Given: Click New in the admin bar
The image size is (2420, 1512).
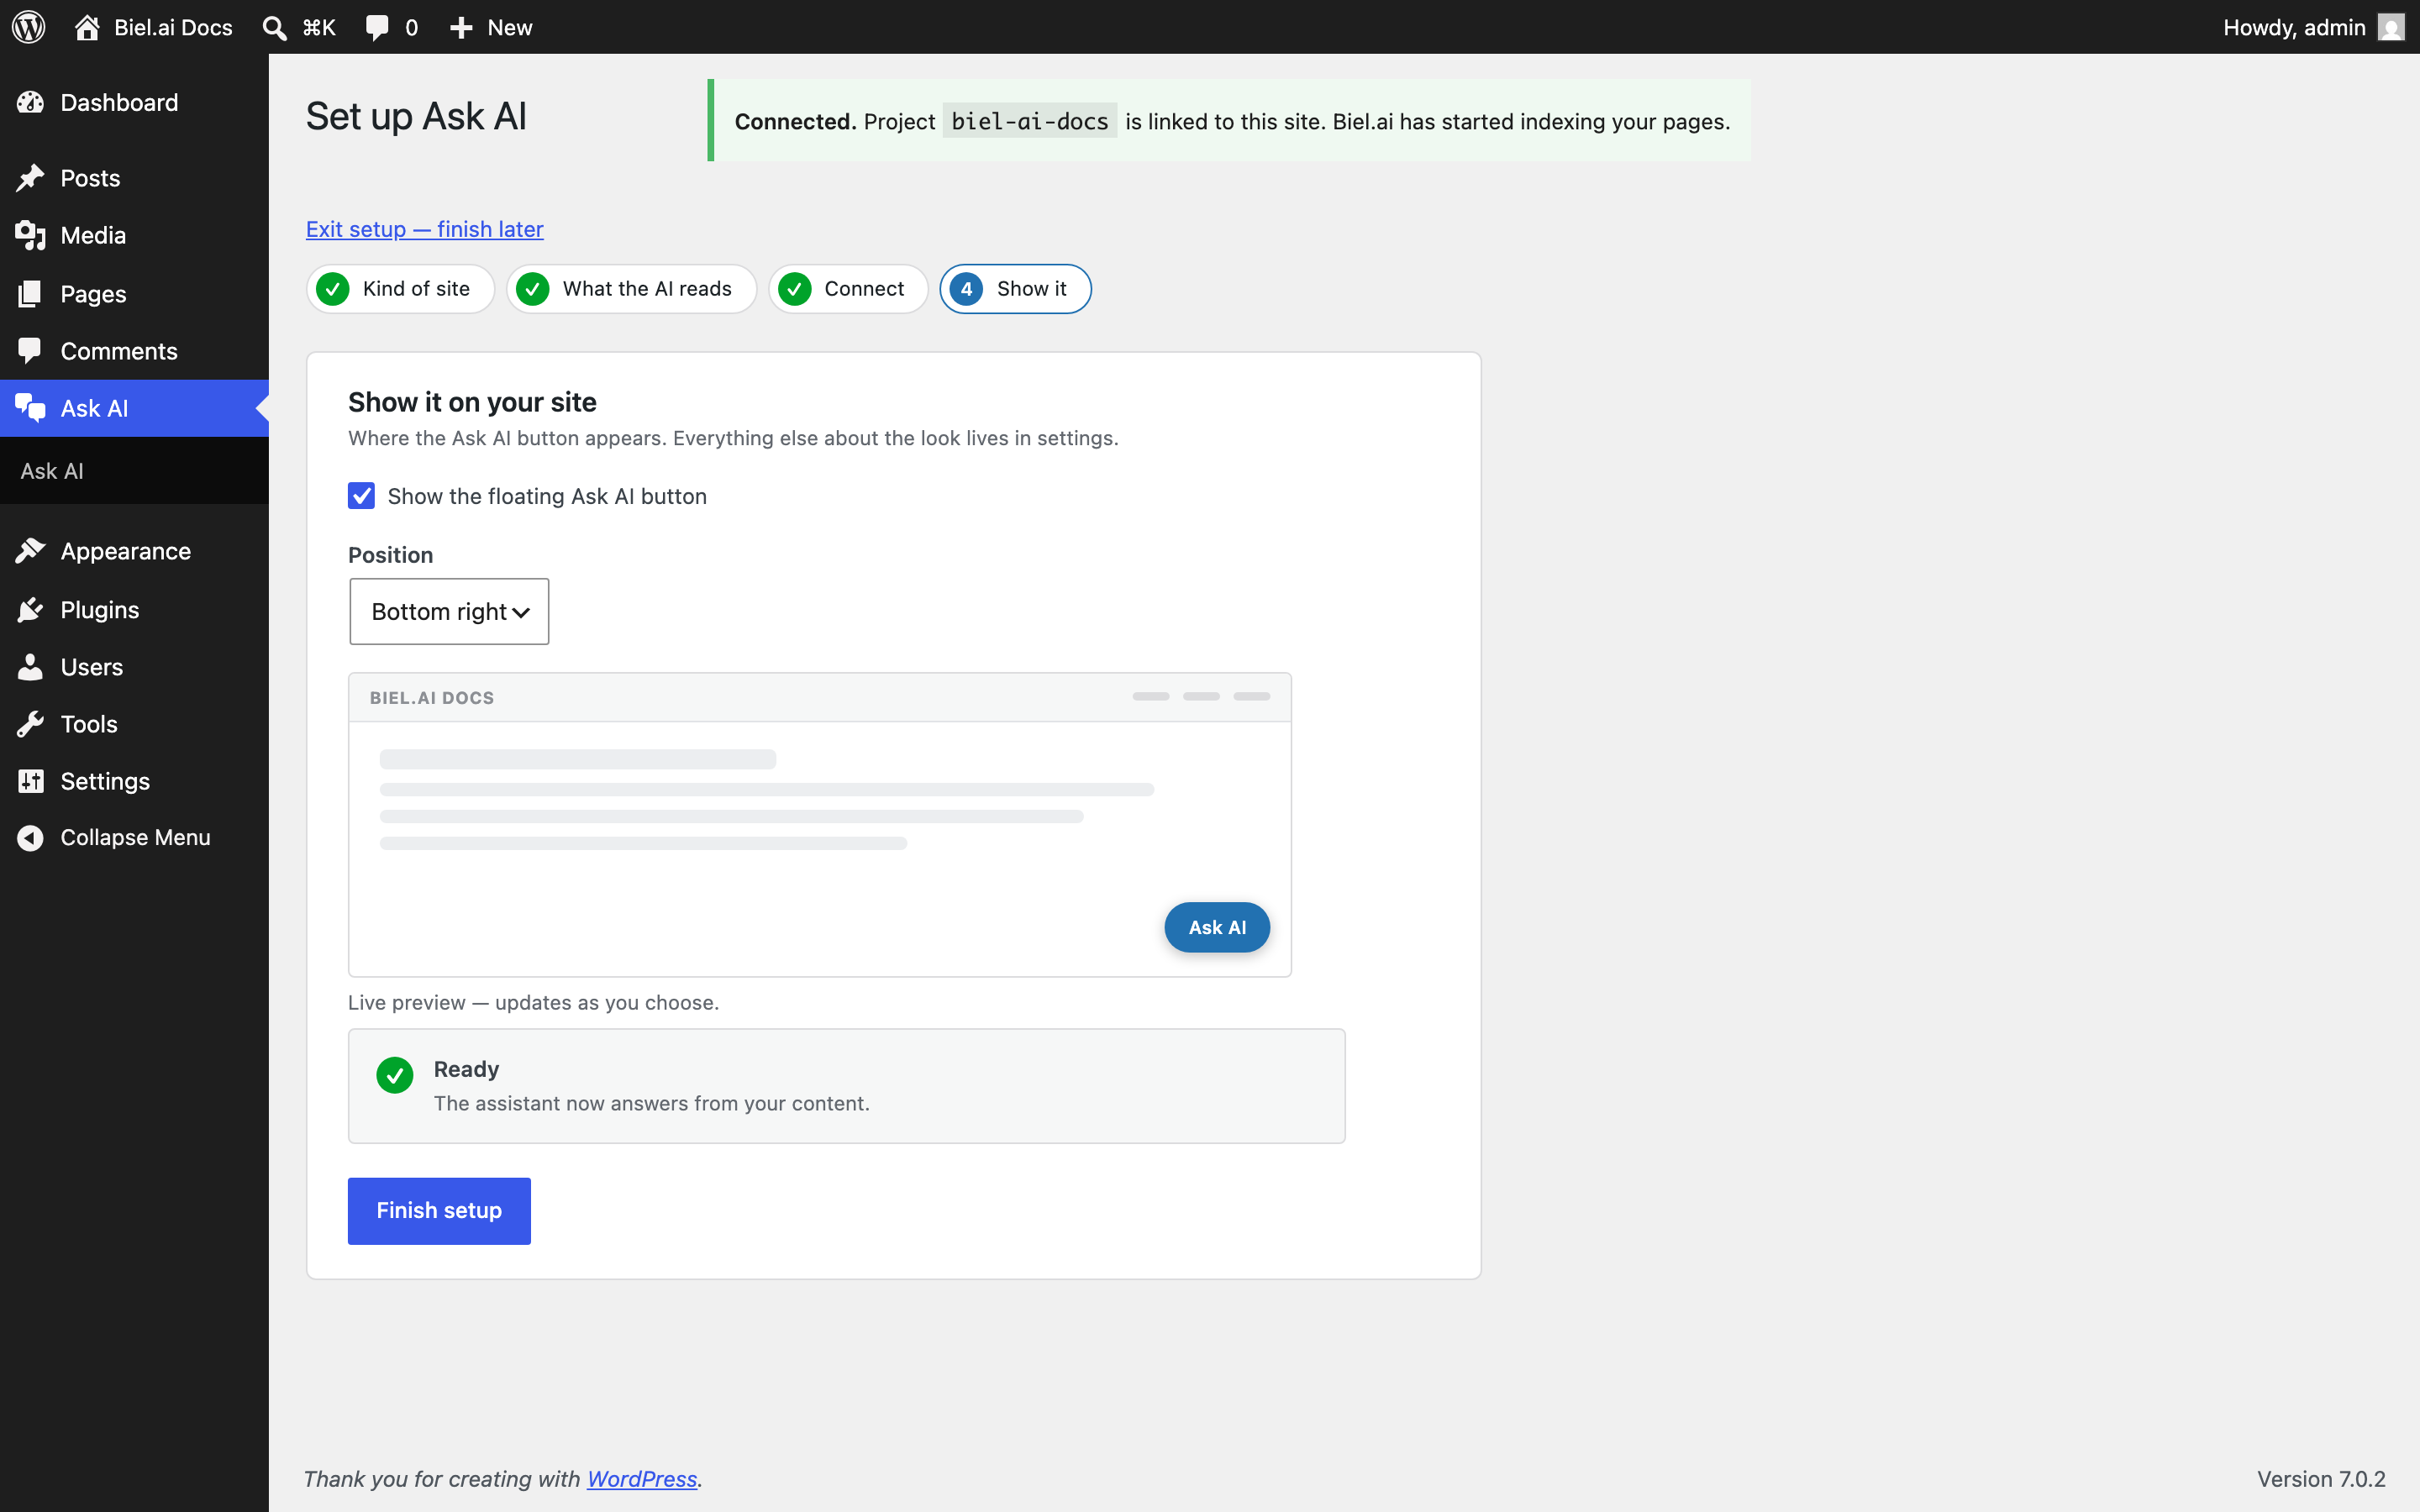Looking at the screenshot, I should point(491,28).
